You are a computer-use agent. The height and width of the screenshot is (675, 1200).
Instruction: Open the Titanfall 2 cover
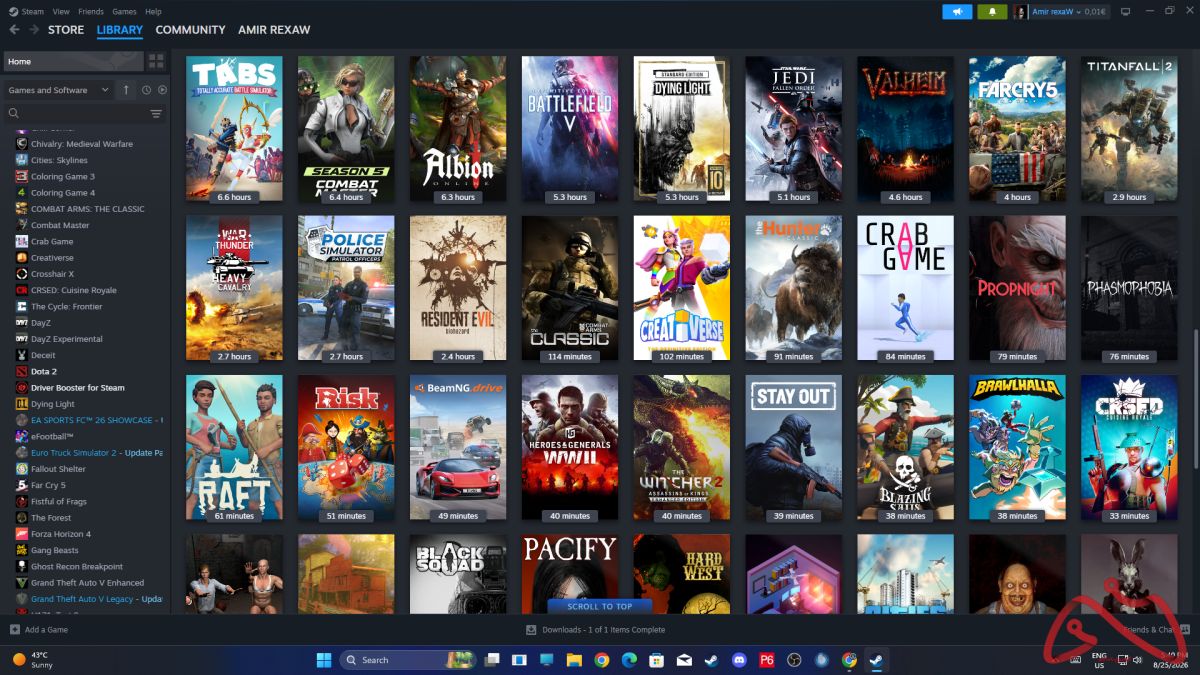1129,128
